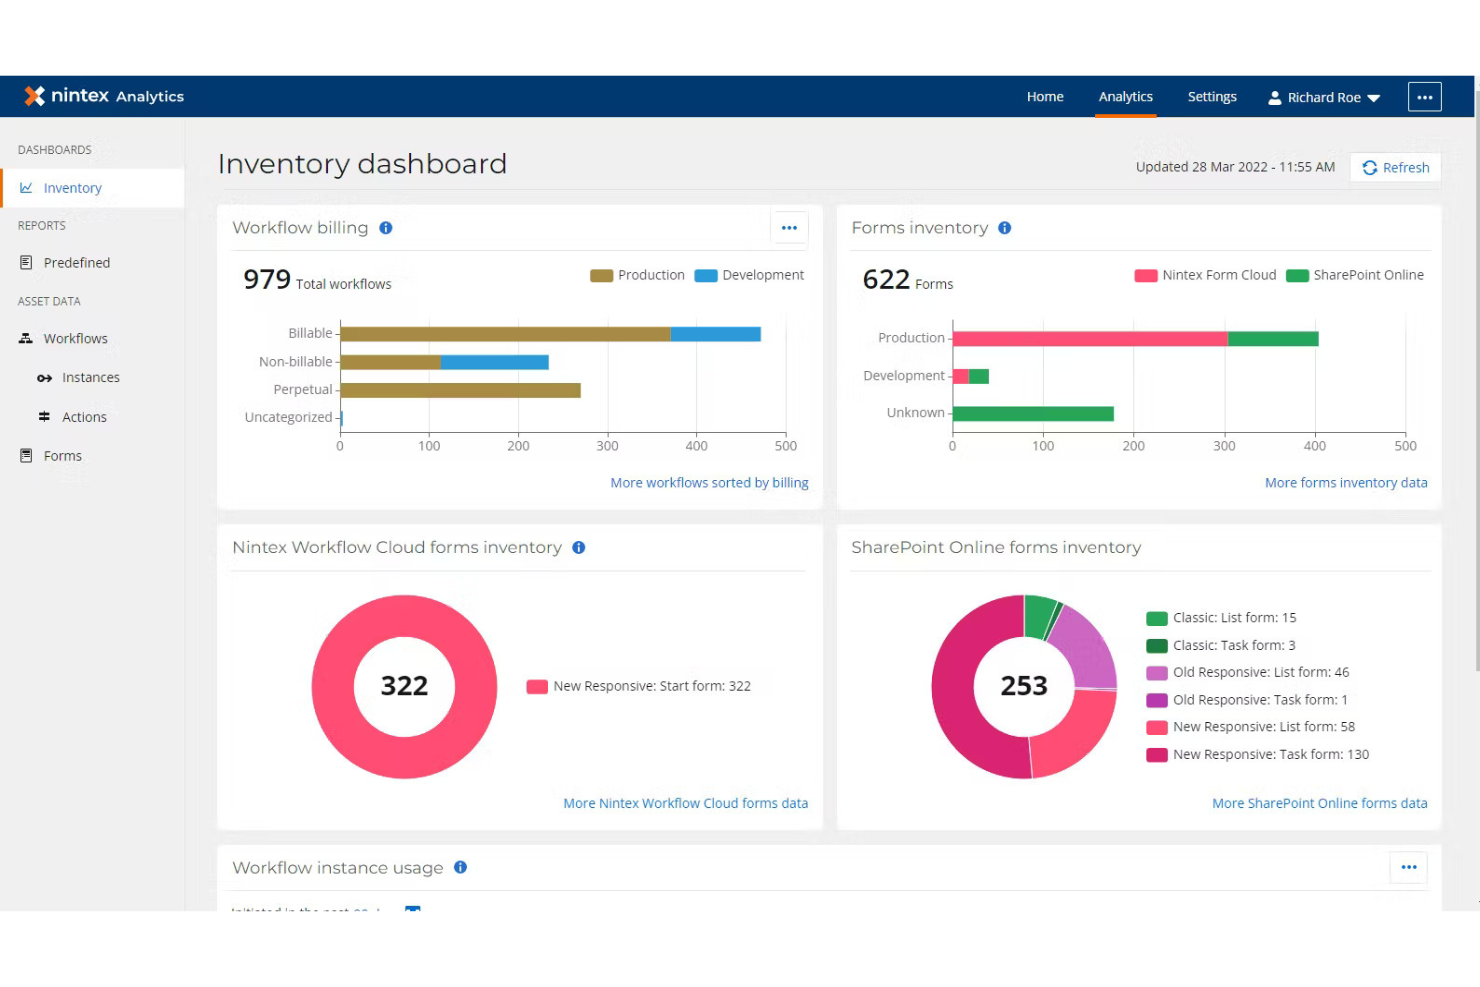Open More SharePoint Online forms data link
1480x987 pixels.
click(x=1320, y=803)
